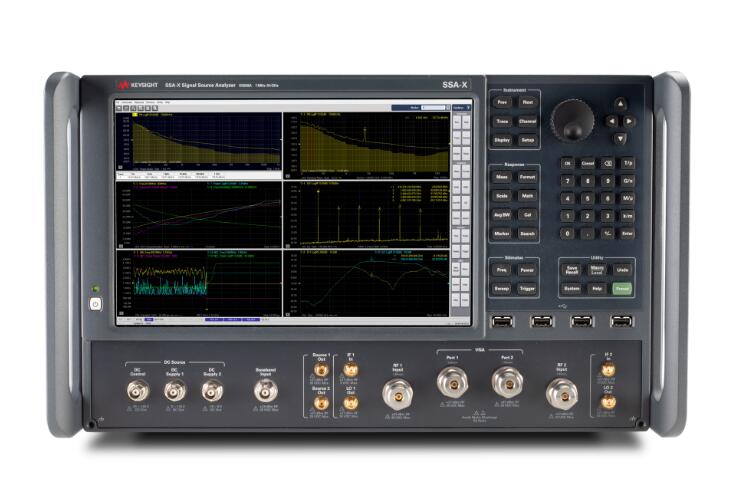
Task: Choose the Meas response key
Action: 502,177
